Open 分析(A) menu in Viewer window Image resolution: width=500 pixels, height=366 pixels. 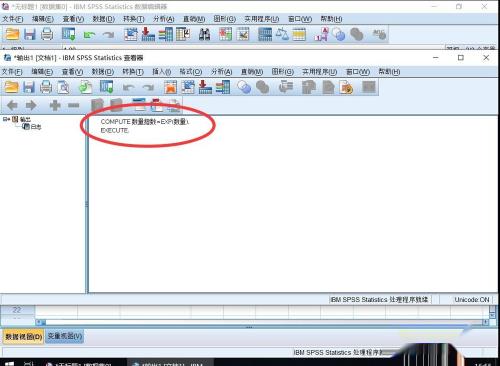pos(221,72)
